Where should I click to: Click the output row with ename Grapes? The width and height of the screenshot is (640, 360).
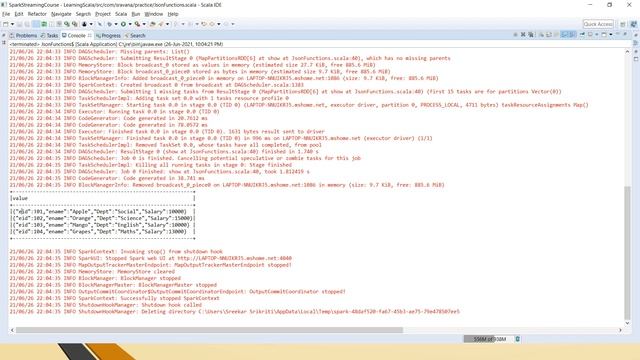click(102, 231)
